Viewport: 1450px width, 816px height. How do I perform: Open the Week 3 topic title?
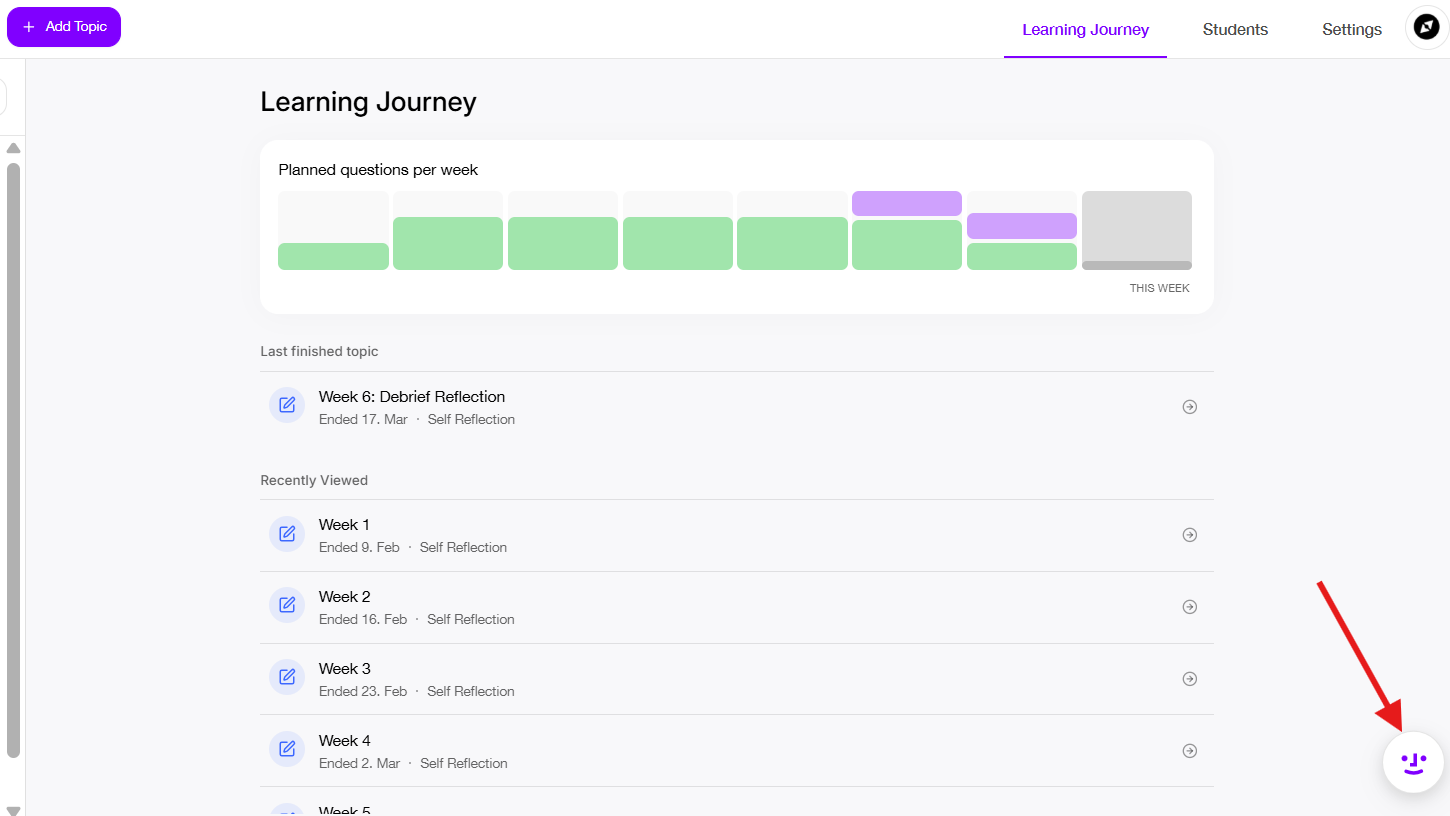pos(345,669)
